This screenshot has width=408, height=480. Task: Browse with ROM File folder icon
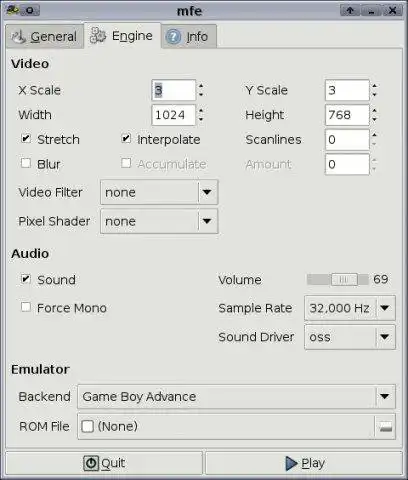[x=386, y=426]
